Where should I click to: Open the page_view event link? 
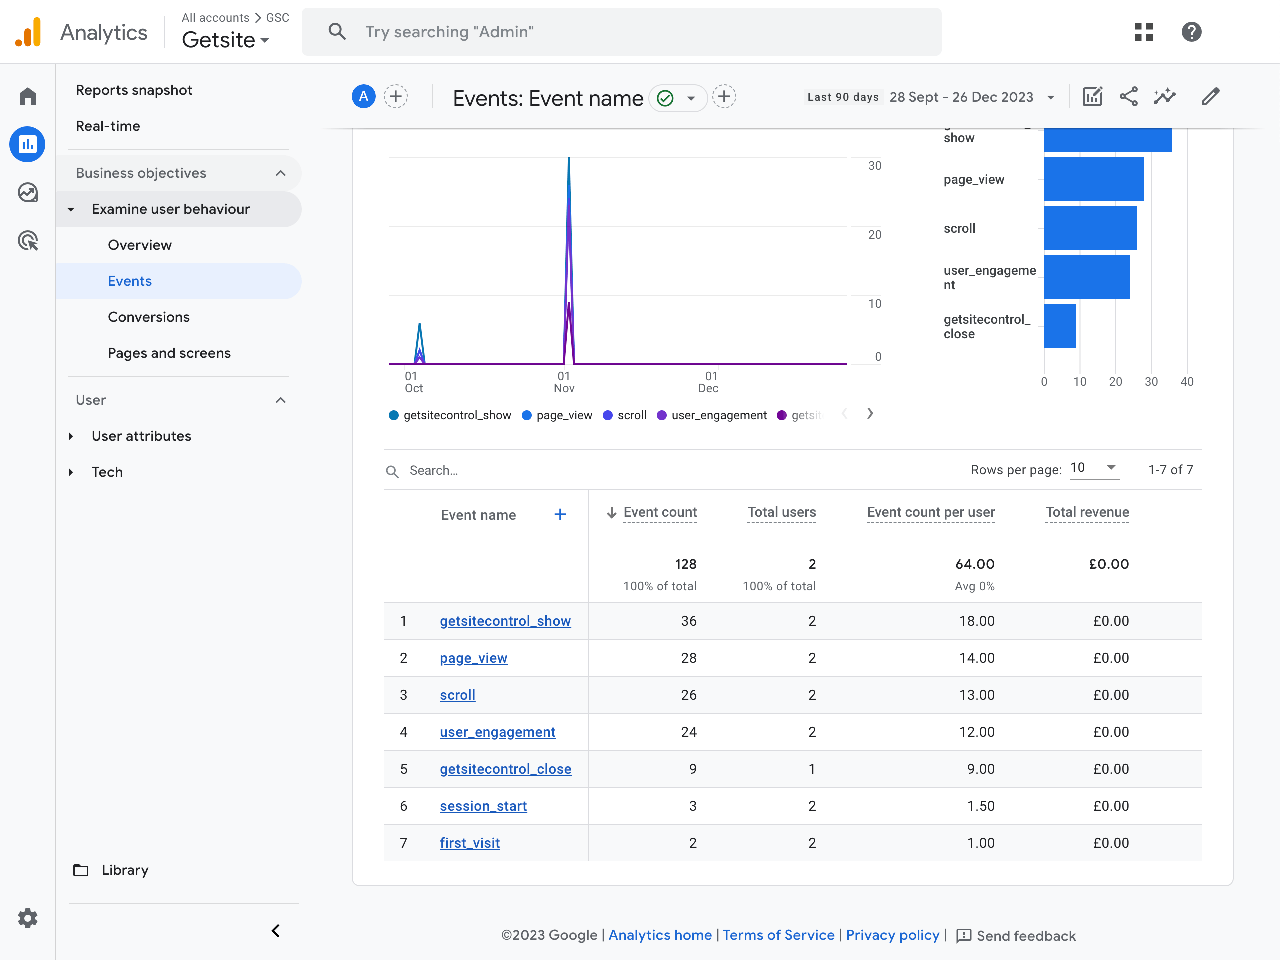(473, 658)
